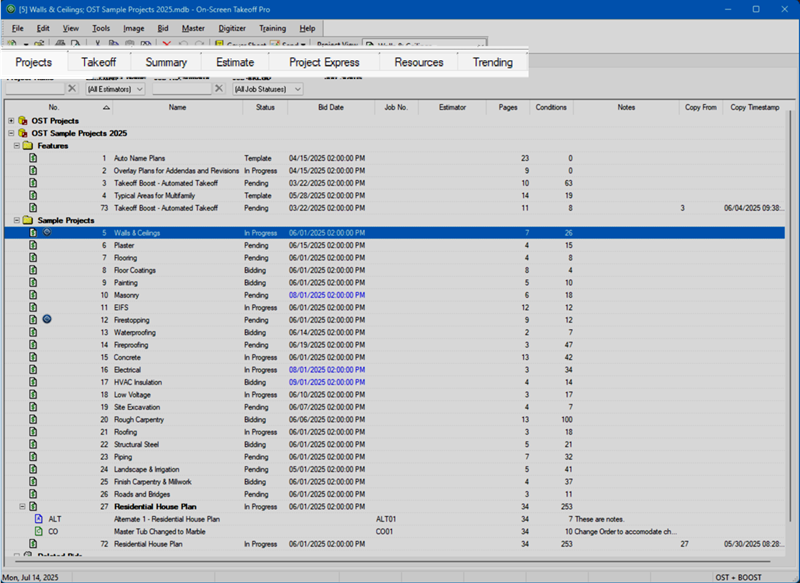Click the 08/01/2025 bid date for Masonry

(x=327, y=295)
